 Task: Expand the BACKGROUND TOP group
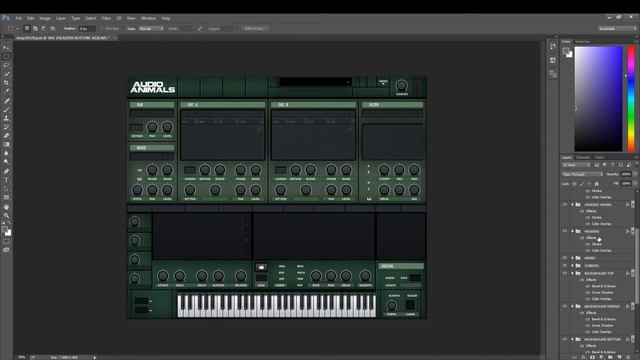click(x=572, y=273)
